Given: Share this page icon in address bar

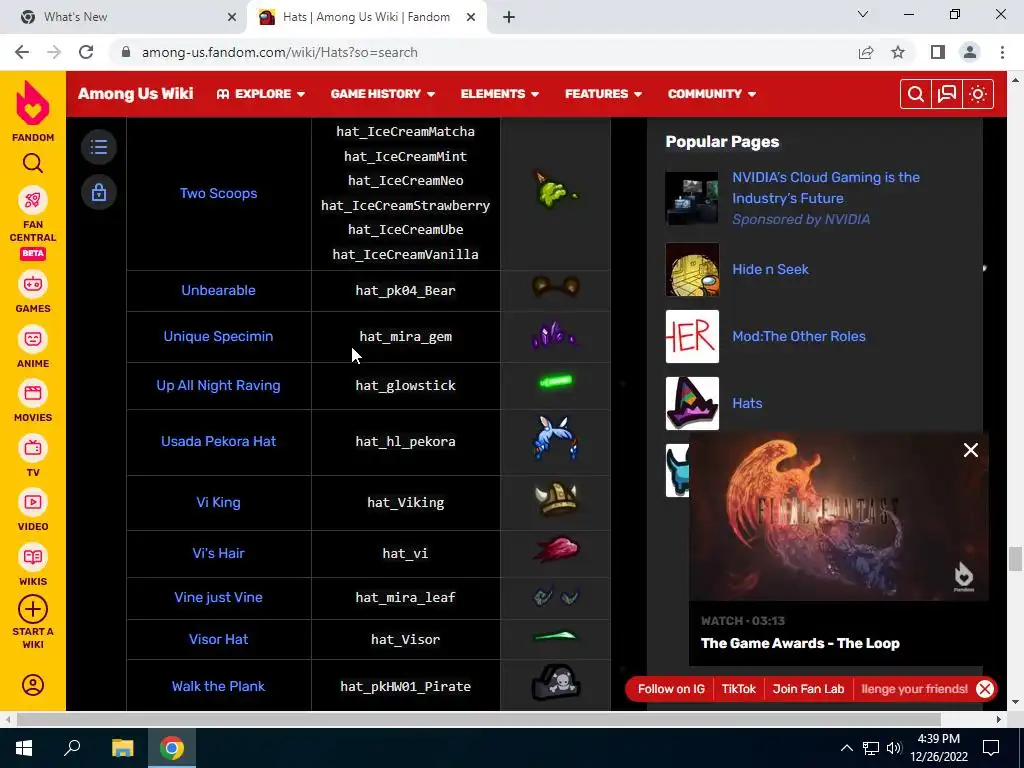Looking at the screenshot, I should 866,52.
